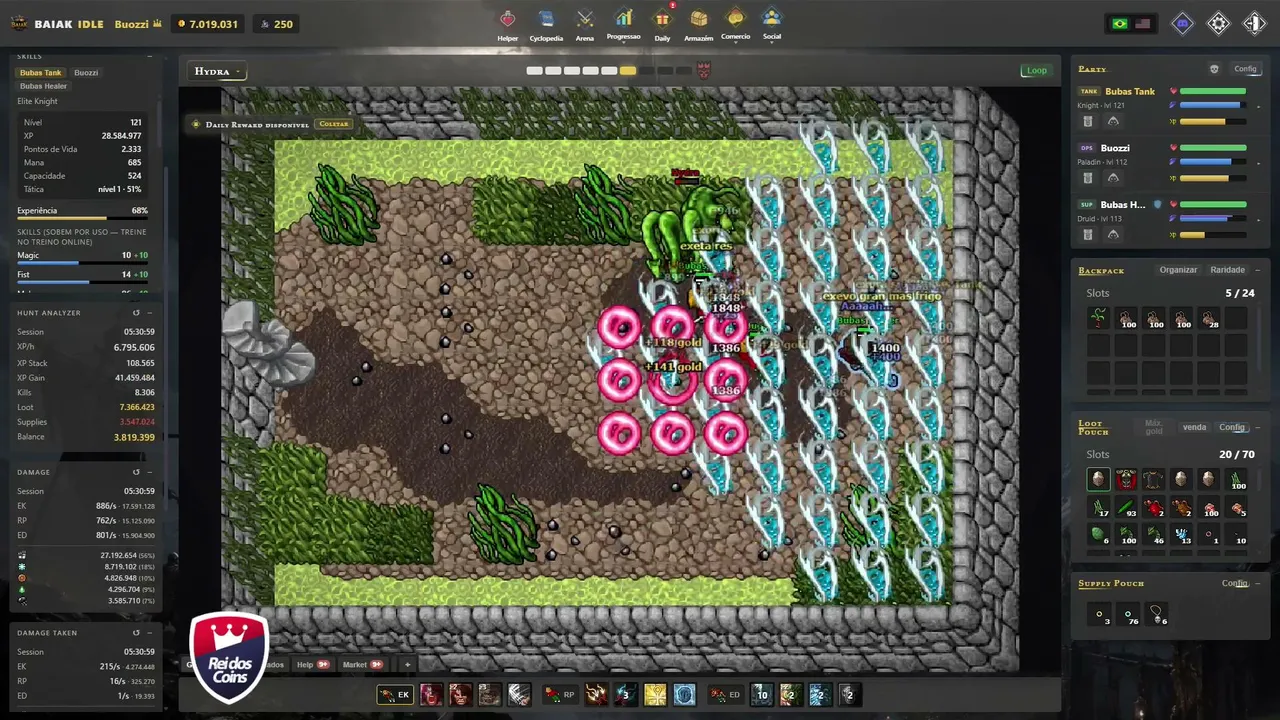The image size is (1280, 720).
Task: Reset the Damage Taken panel session
Action: [x=136, y=633]
